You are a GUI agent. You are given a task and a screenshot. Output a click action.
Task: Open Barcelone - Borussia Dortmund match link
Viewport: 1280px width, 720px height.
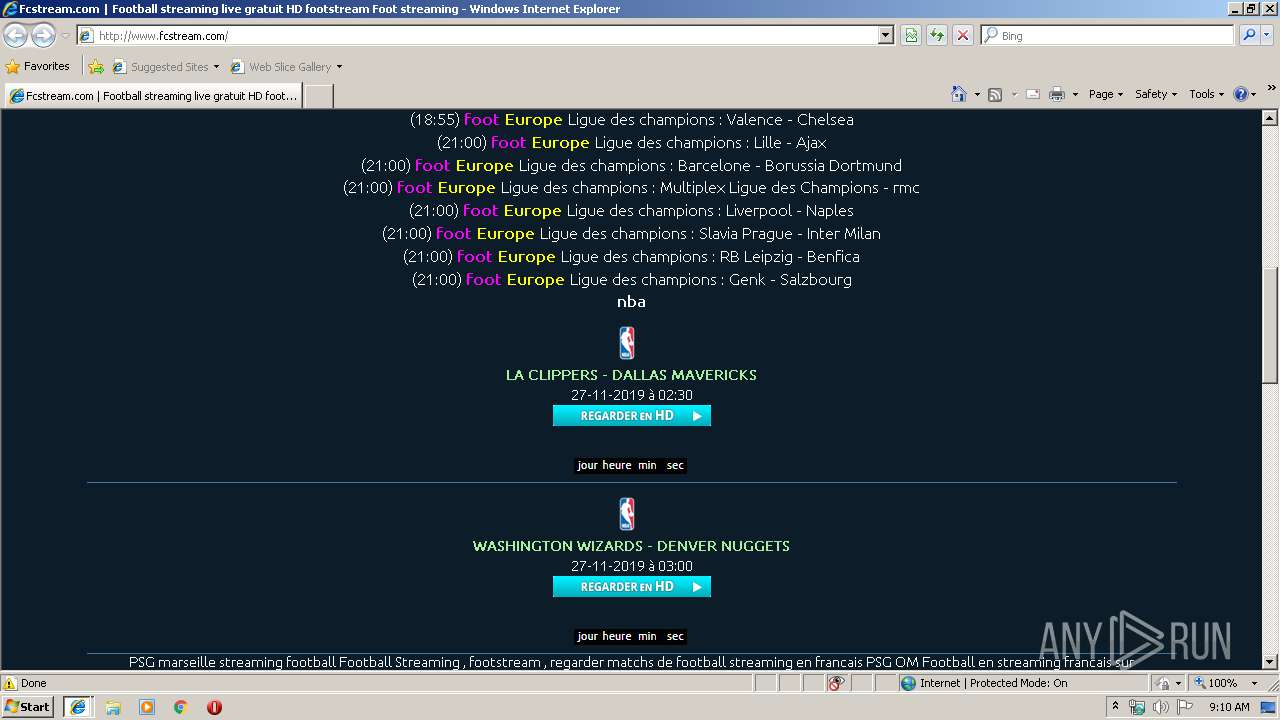(631, 165)
